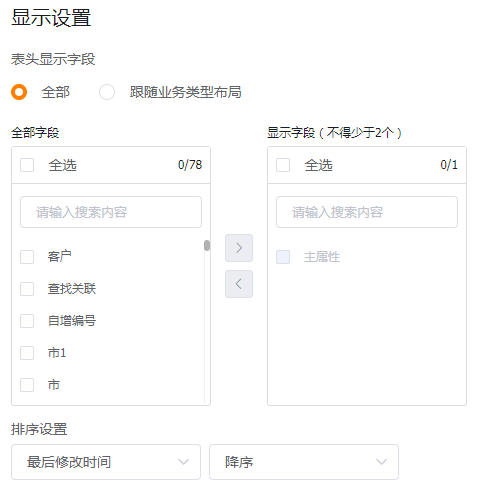Click the move-left arrow transfer button
This screenshot has width=491, height=496.
coord(239,284)
